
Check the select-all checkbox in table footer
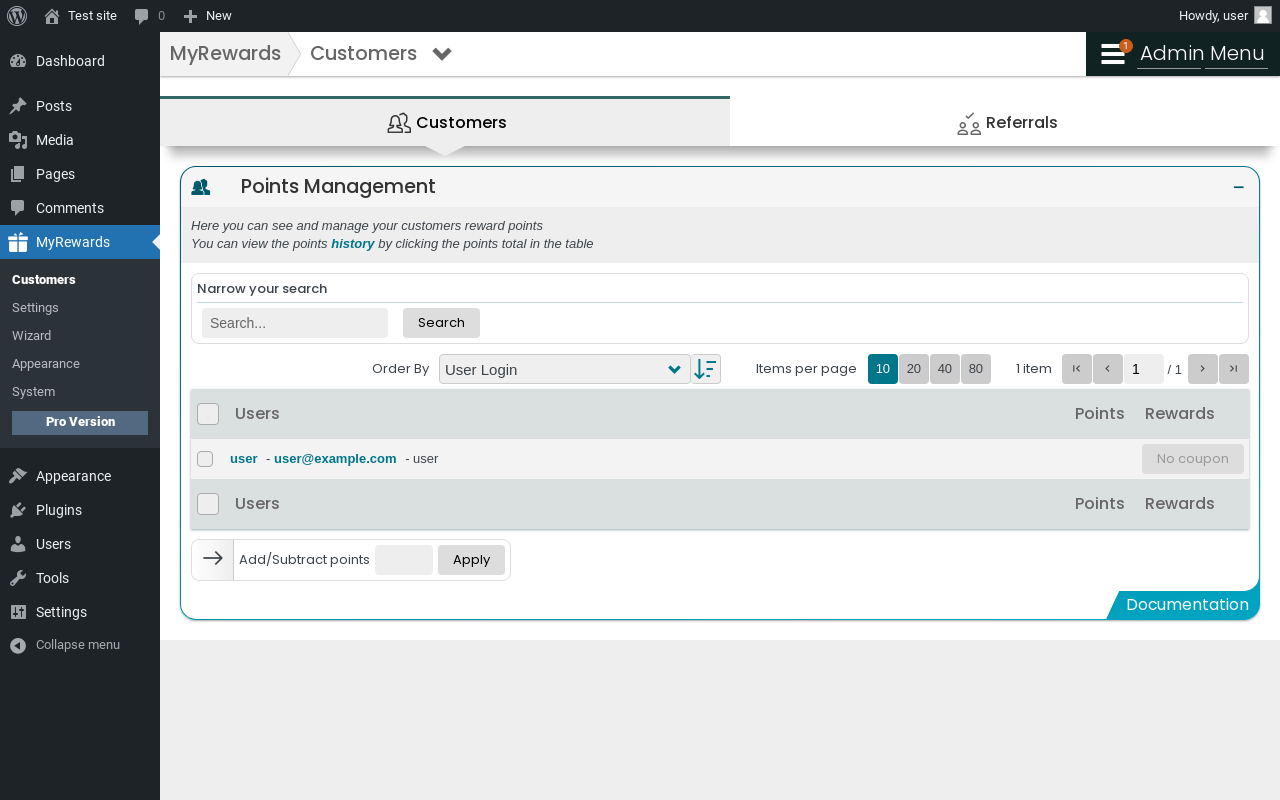point(208,504)
